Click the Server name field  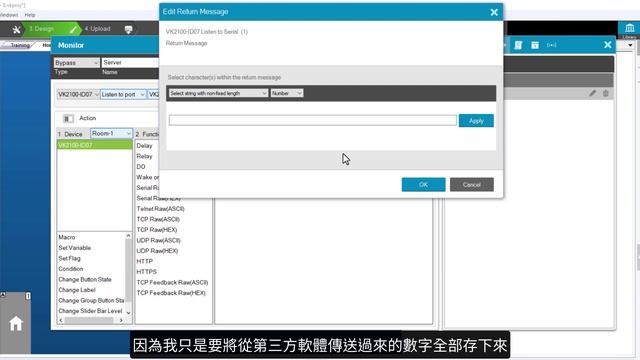130,62
